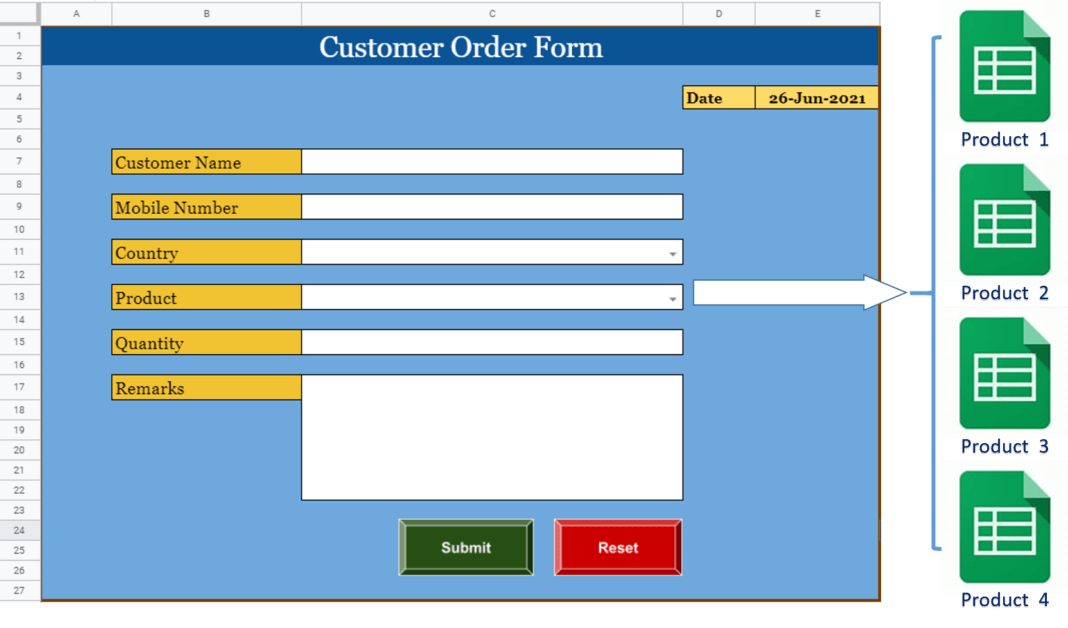
Task: Click the Product 4 label text
Action: [x=1003, y=600]
